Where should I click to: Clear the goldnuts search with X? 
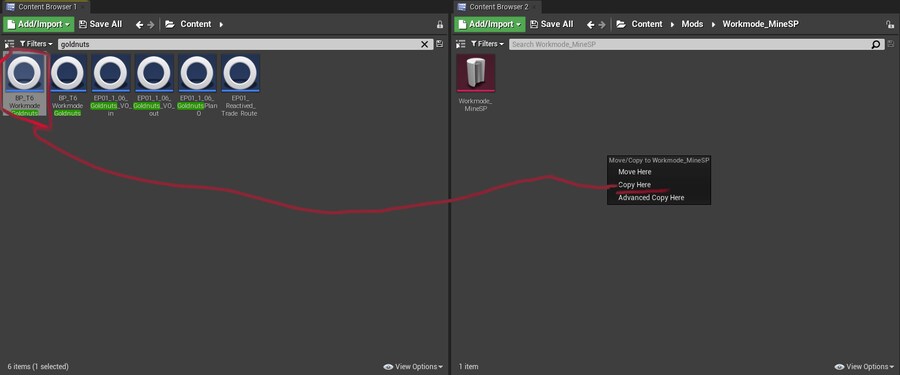pos(425,44)
